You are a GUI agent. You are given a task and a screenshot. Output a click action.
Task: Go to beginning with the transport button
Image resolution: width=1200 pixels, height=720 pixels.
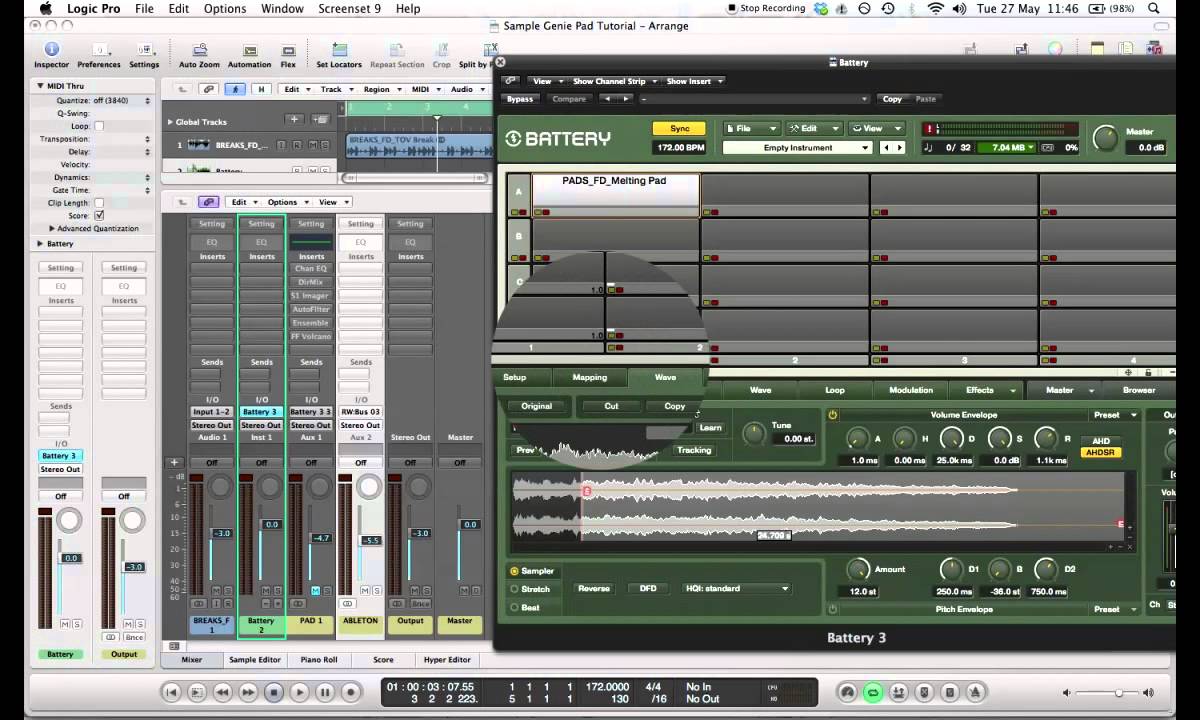tap(171, 692)
